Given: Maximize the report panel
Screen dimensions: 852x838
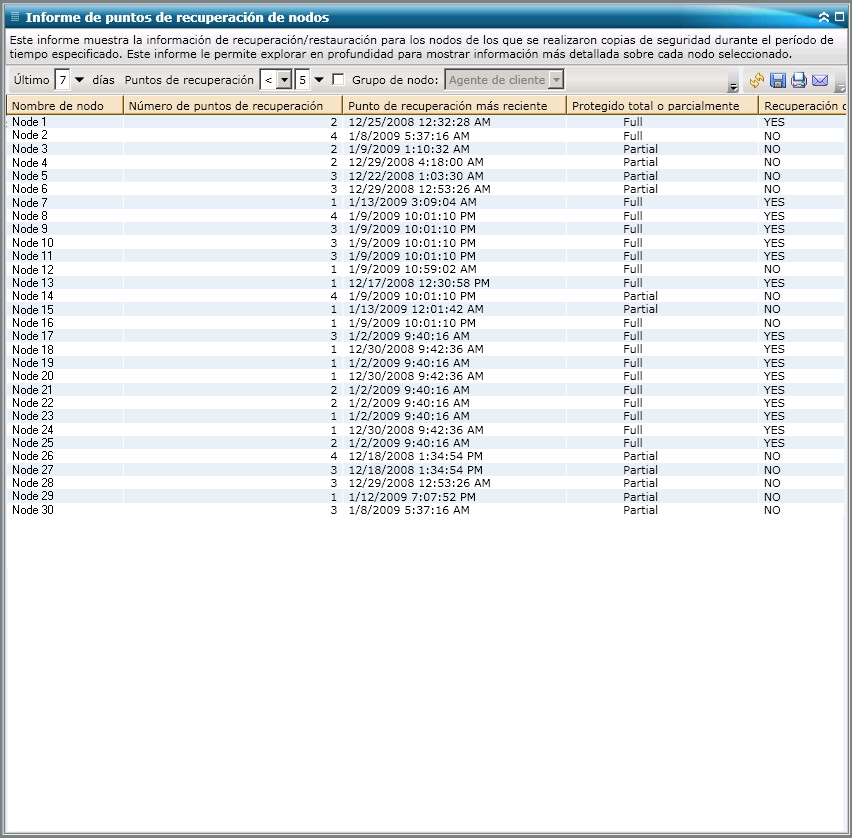Looking at the screenshot, I should coord(839,17).
